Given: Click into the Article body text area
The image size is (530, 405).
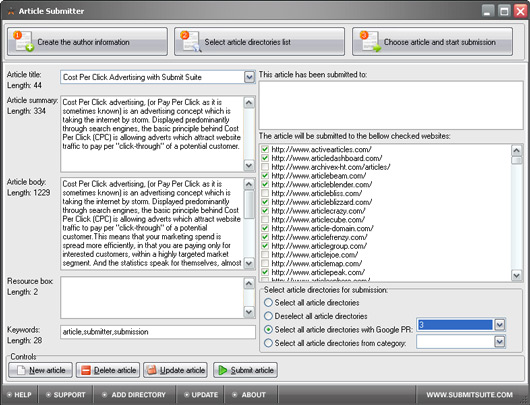Looking at the screenshot, I should click(x=152, y=223).
